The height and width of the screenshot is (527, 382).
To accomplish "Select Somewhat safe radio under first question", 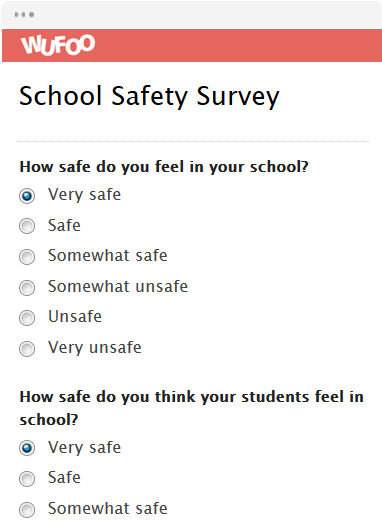I will tap(27, 257).
